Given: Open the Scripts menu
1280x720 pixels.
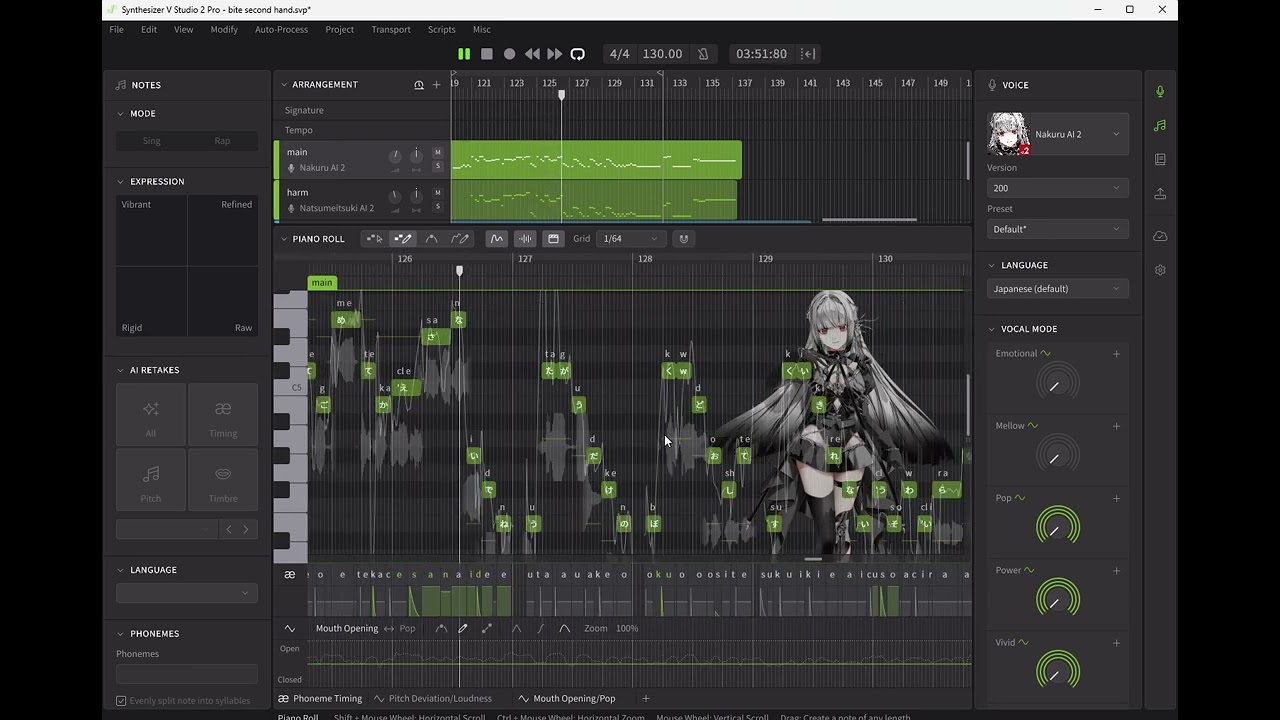Looking at the screenshot, I should 441,29.
